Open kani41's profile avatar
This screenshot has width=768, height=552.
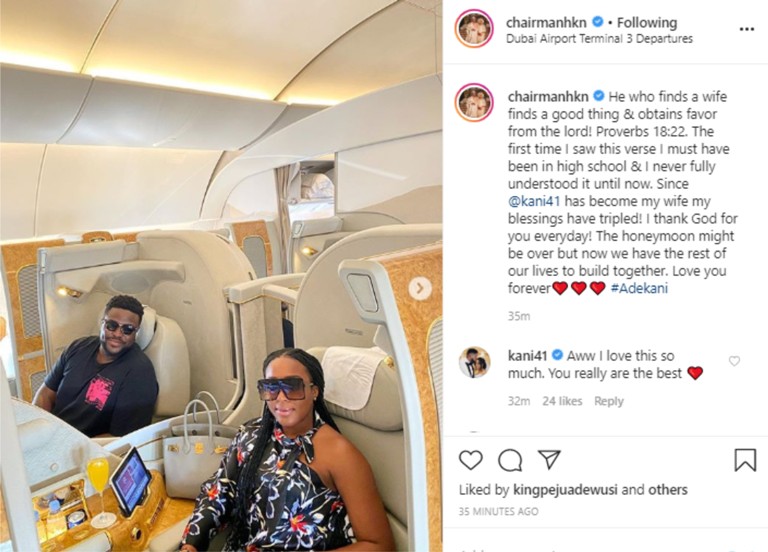474,362
